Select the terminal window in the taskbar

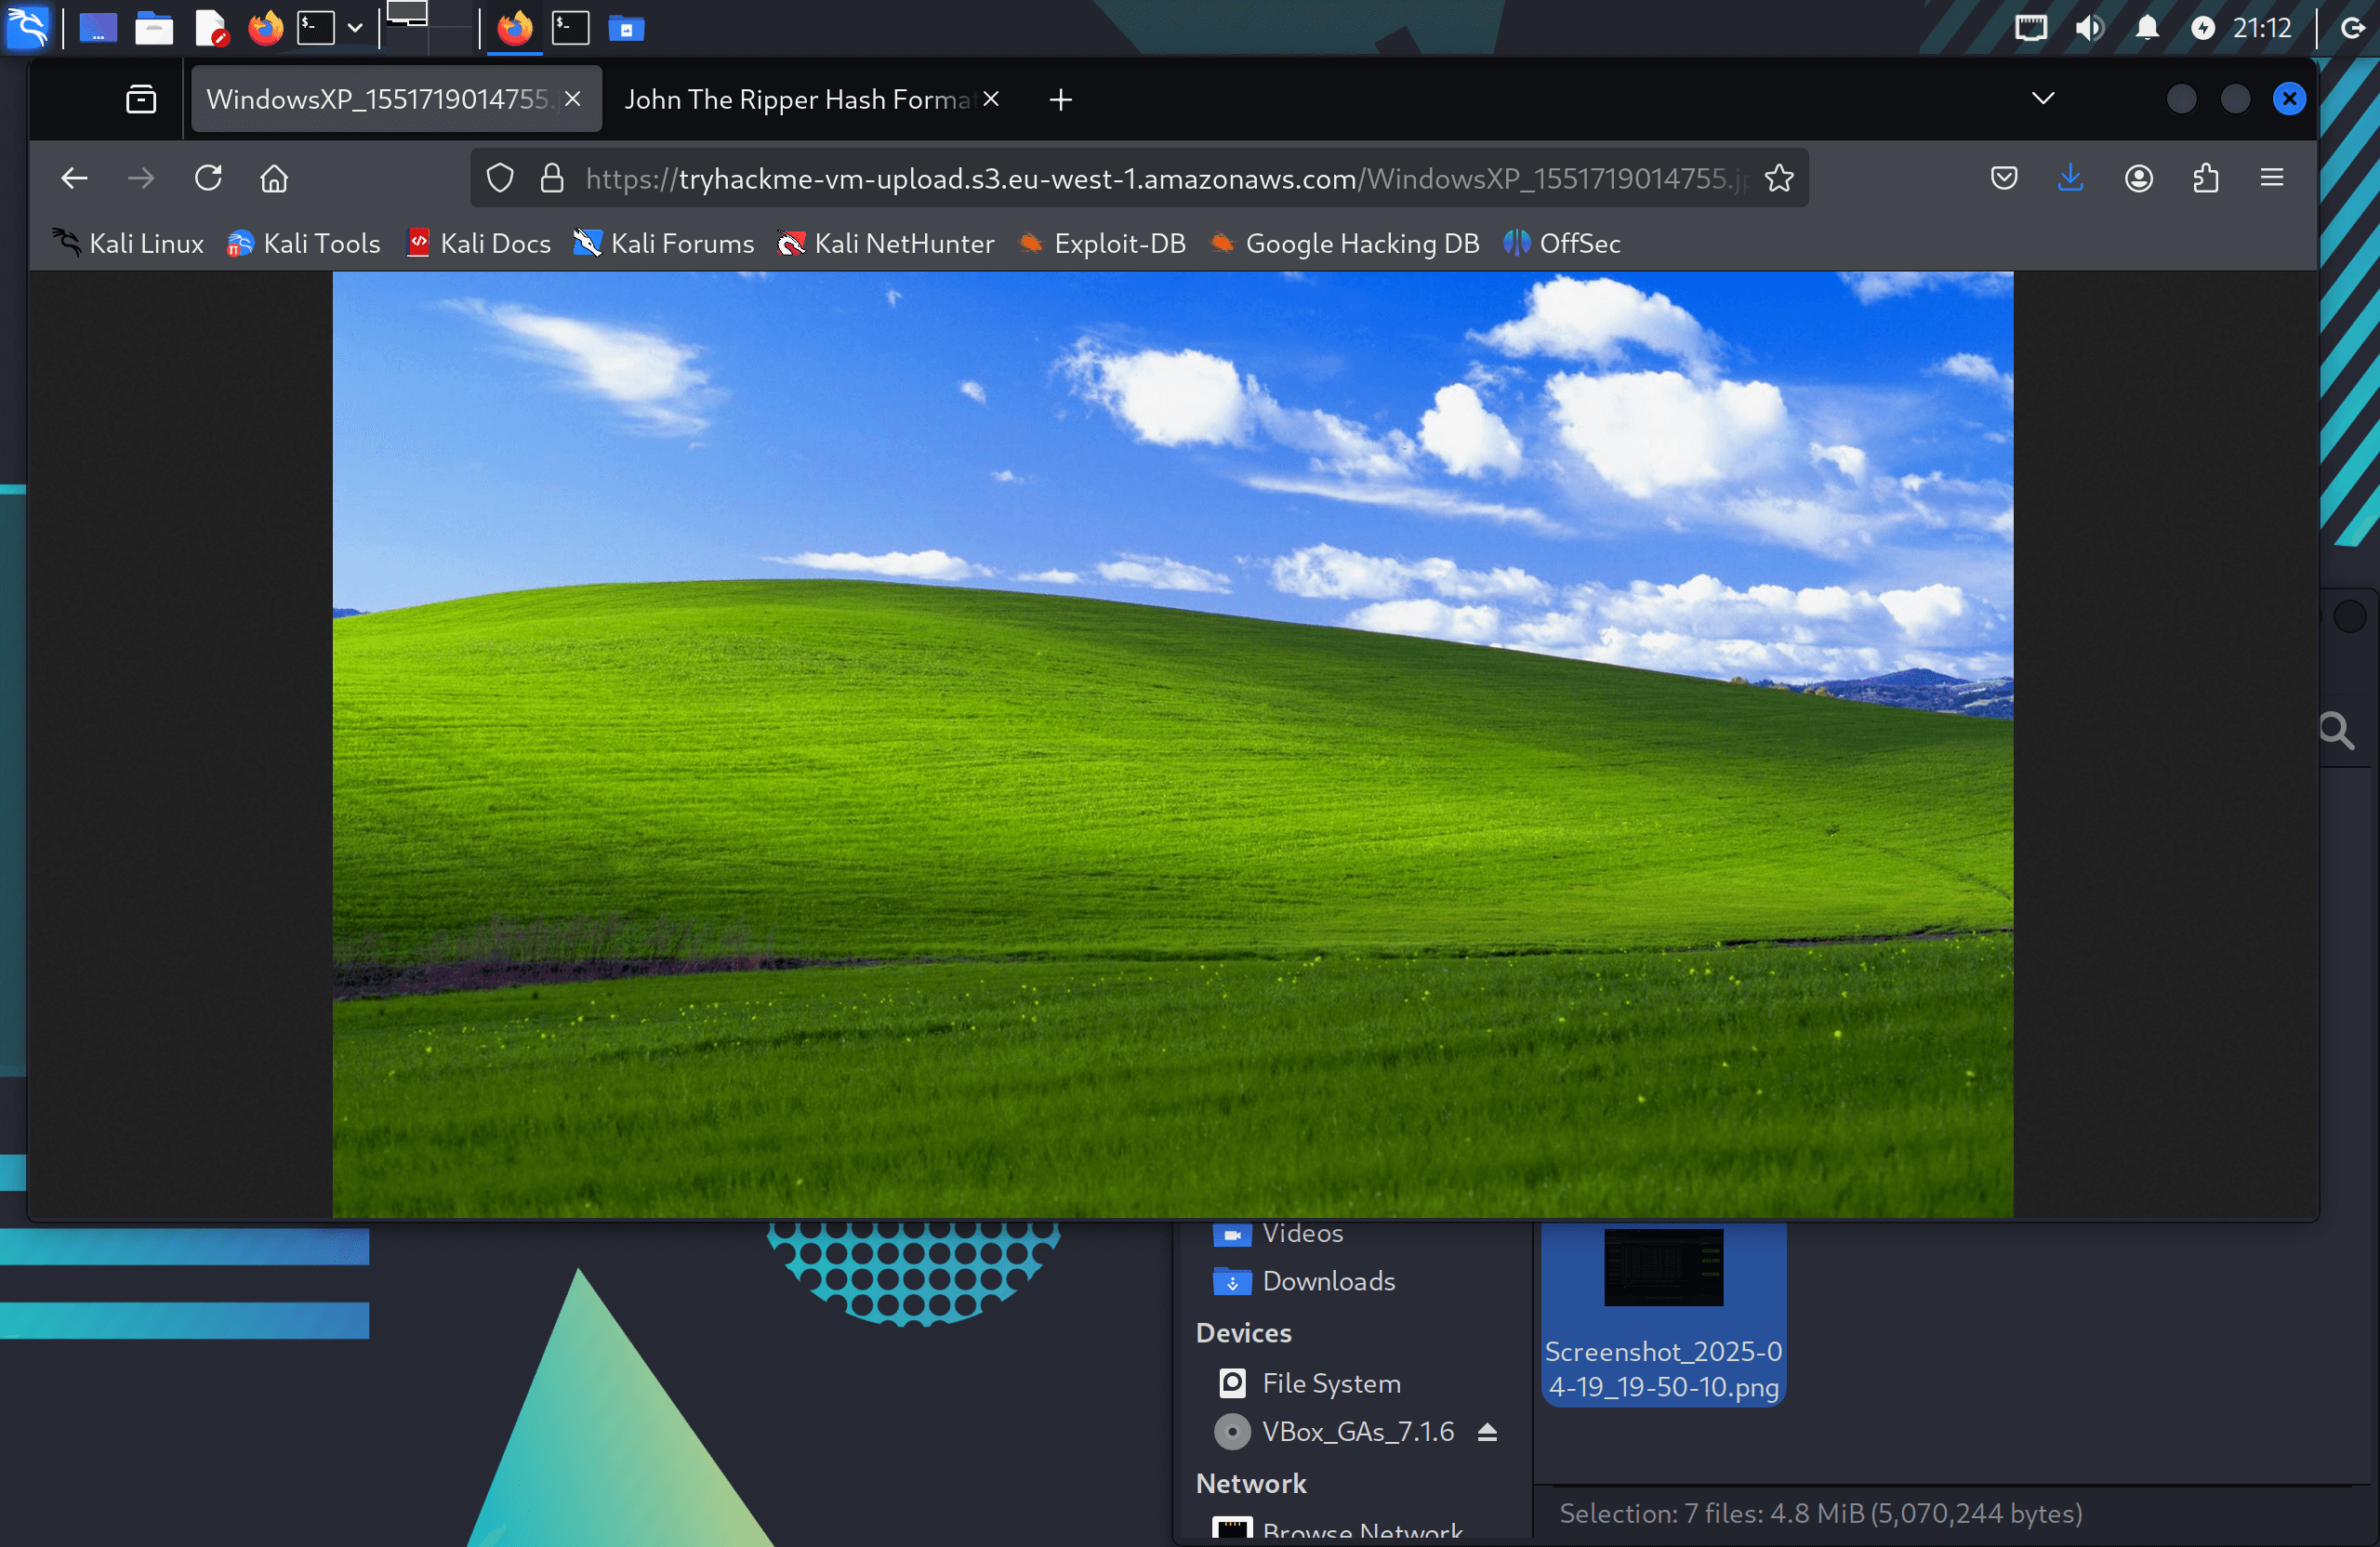coord(571,28)
